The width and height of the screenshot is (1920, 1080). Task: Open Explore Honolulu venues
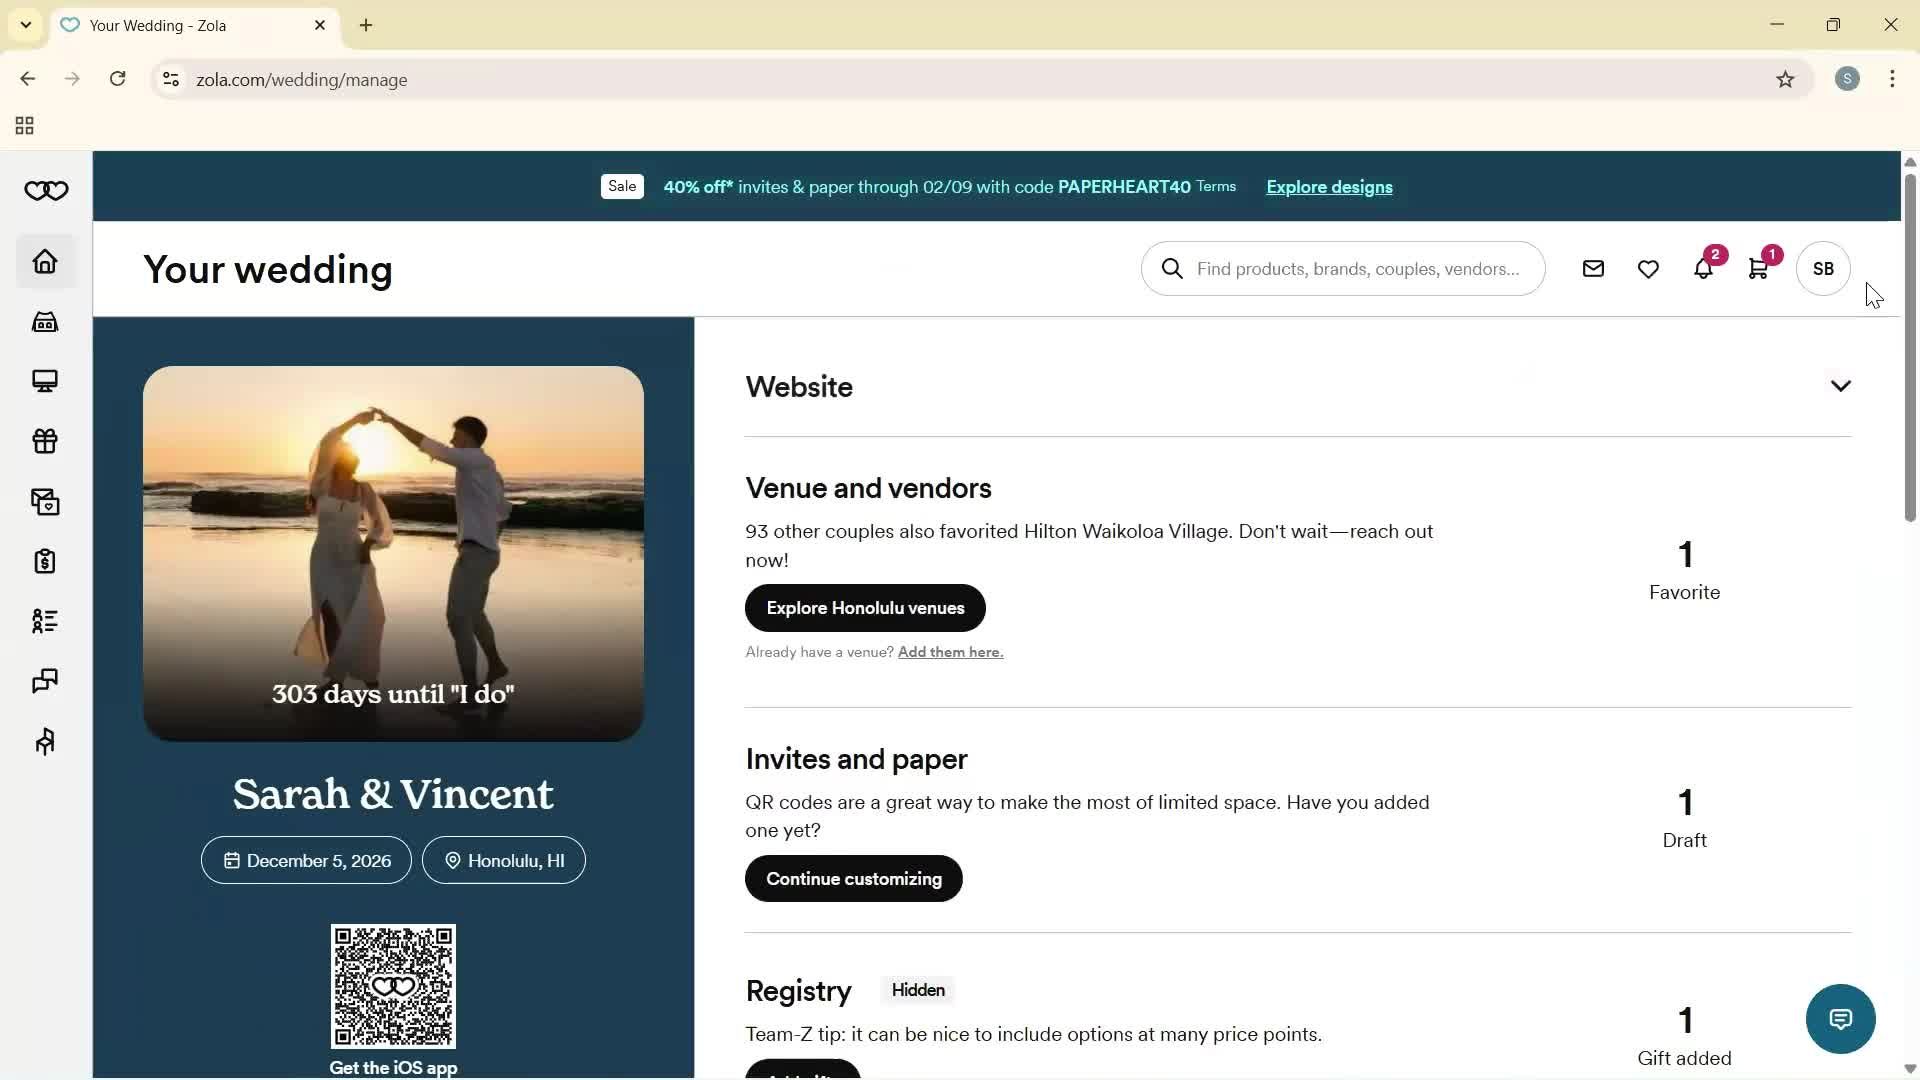[864, 607]
